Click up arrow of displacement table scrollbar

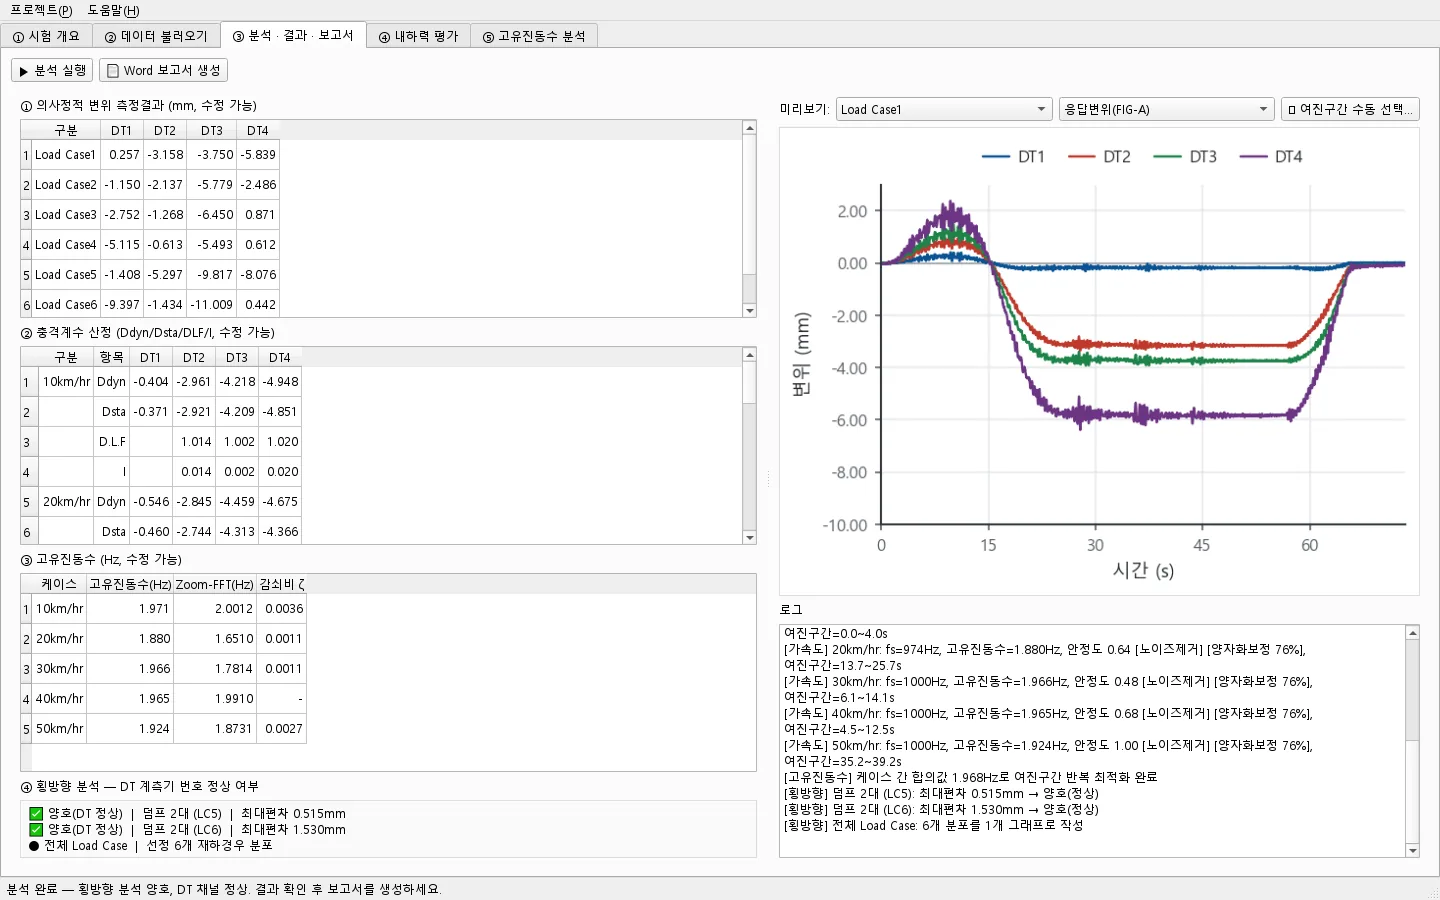[750, 128]
